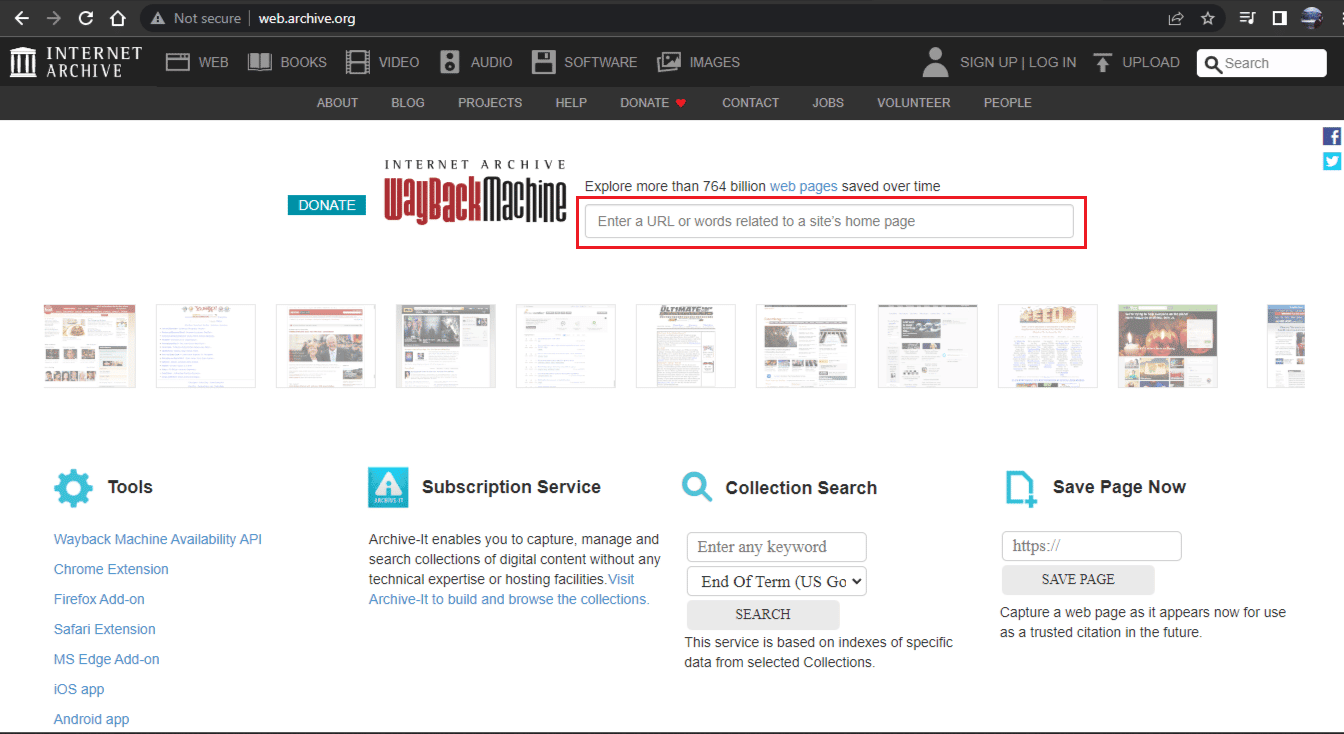Open the PEOPLE menu item
Viewport: 1344px width, 734px height.
coord(1007,103)
